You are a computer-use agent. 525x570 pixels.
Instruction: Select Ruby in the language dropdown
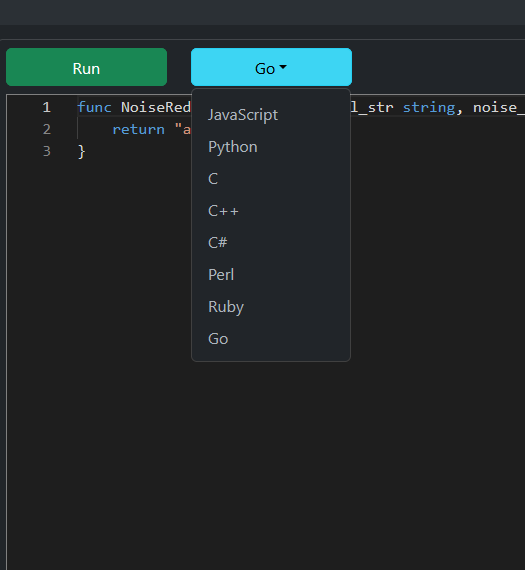[x=271, y=307]
